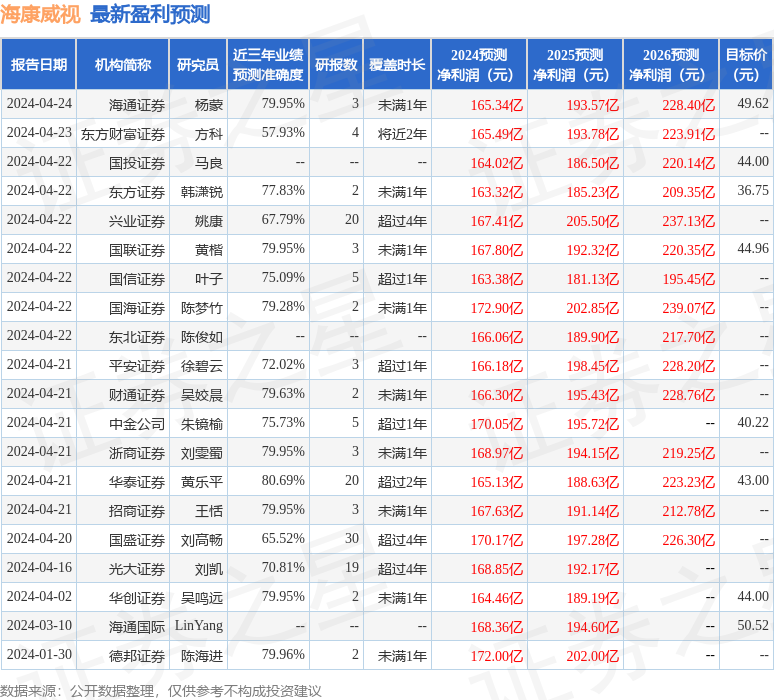Click researcher name 韩潇锐
This screenshot has height=700, width=774.
click(202, 192)
